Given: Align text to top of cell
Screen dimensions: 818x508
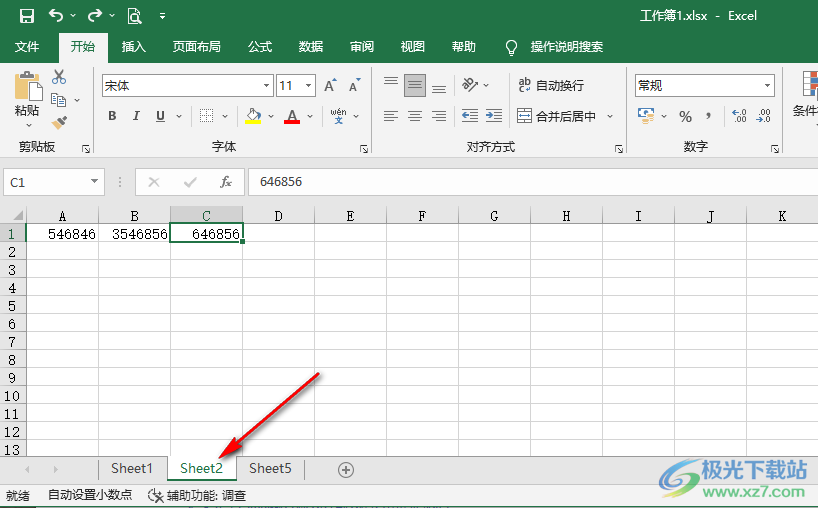Looking at the screenshot, I should [x=391, y=82].
